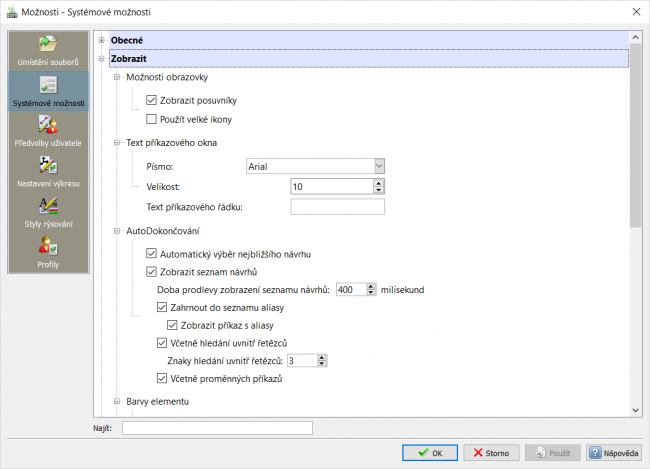Decrease Velikost value with down arrow
Image resolution: width=650 pixels, height=469 pixels.
pyautogui.click(x=378, y=190)
